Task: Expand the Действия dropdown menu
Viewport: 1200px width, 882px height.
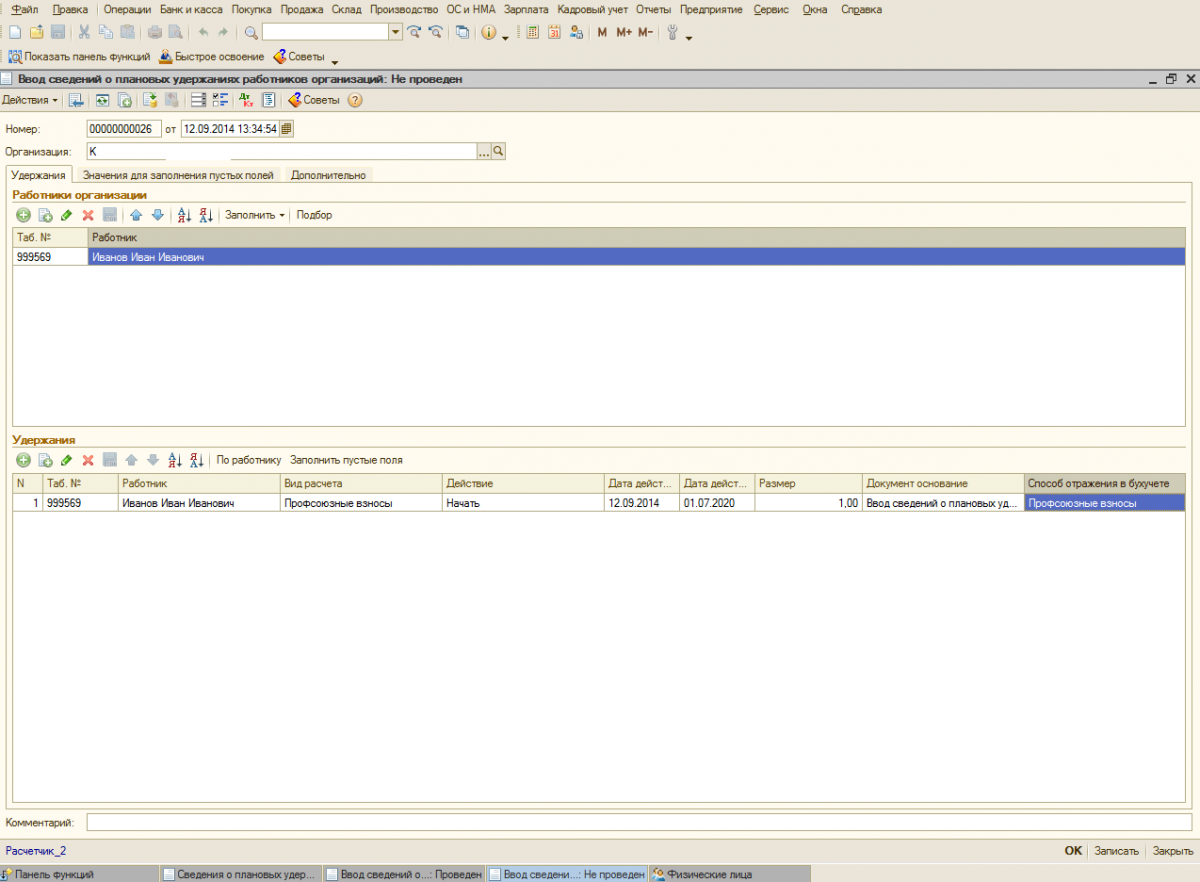Action: 30,100
